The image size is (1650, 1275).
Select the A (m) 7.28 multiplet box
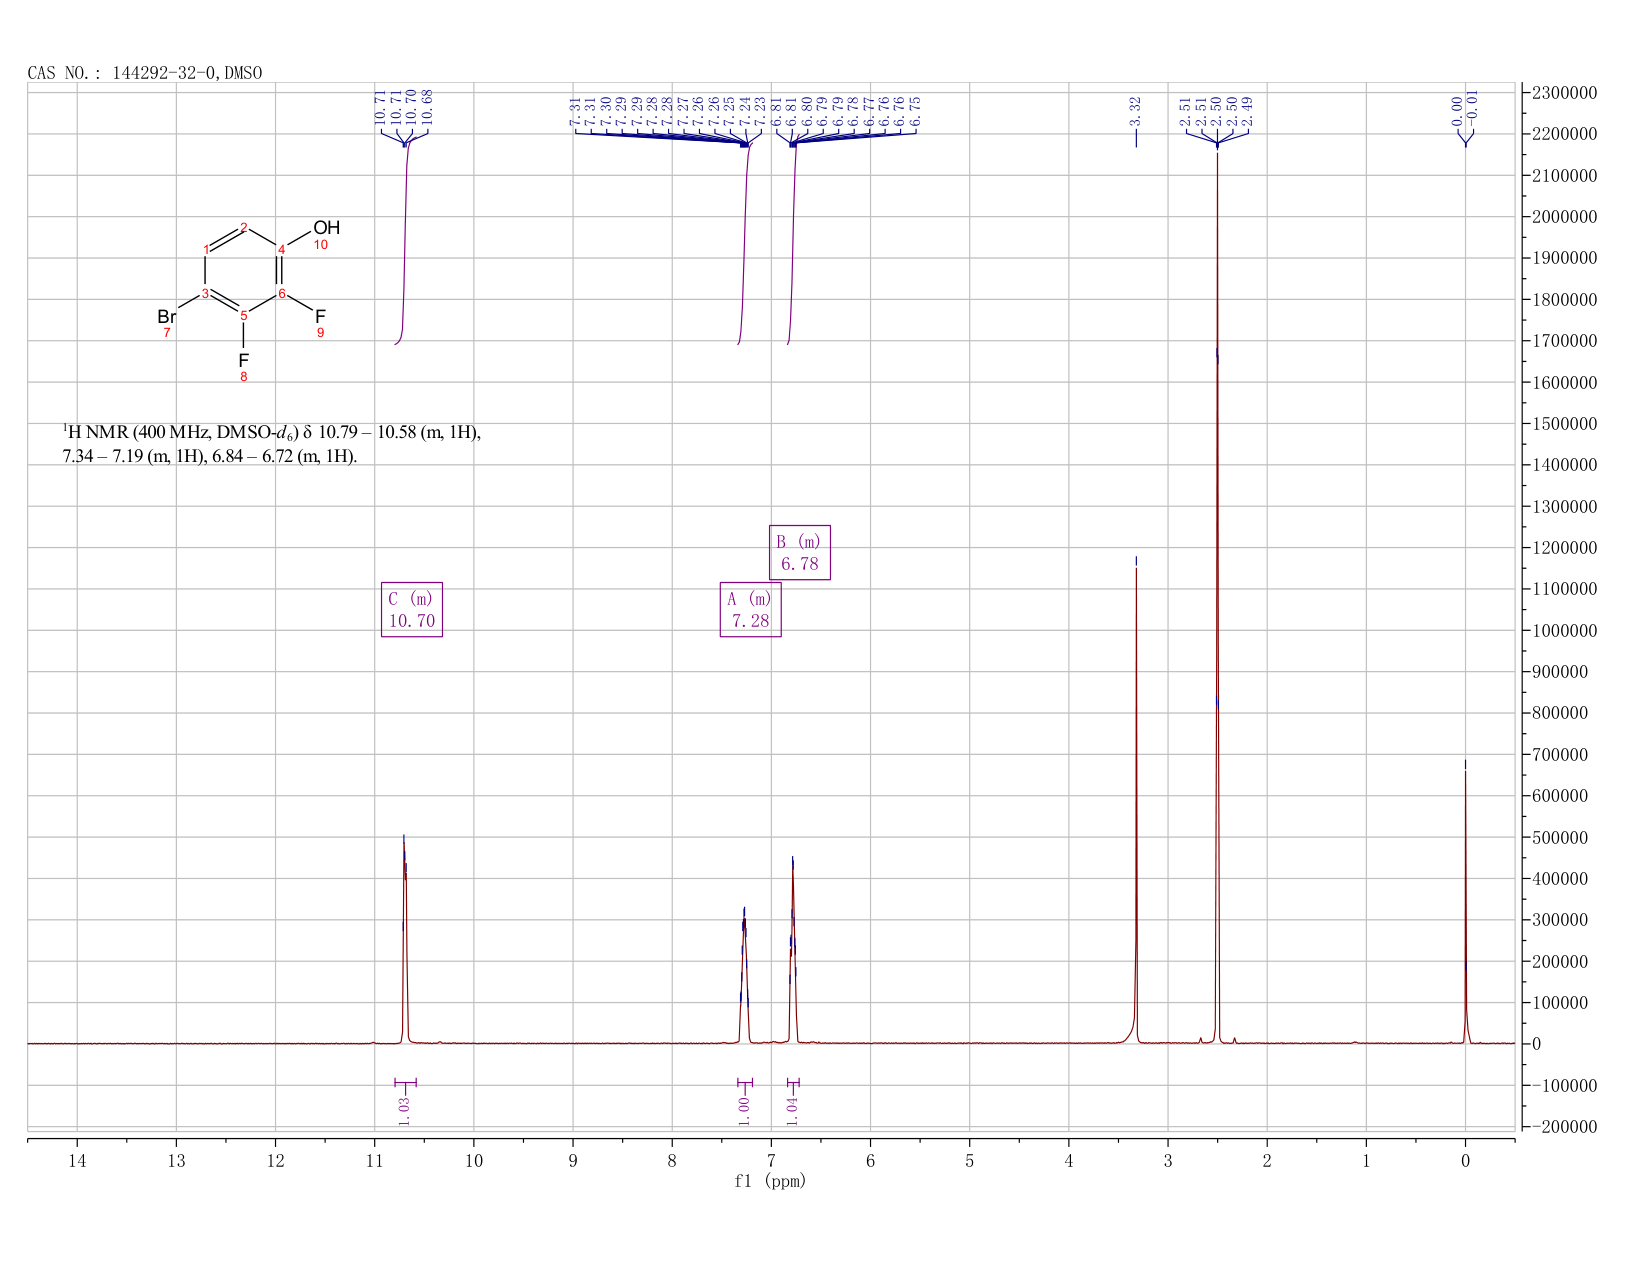(751, 609)
